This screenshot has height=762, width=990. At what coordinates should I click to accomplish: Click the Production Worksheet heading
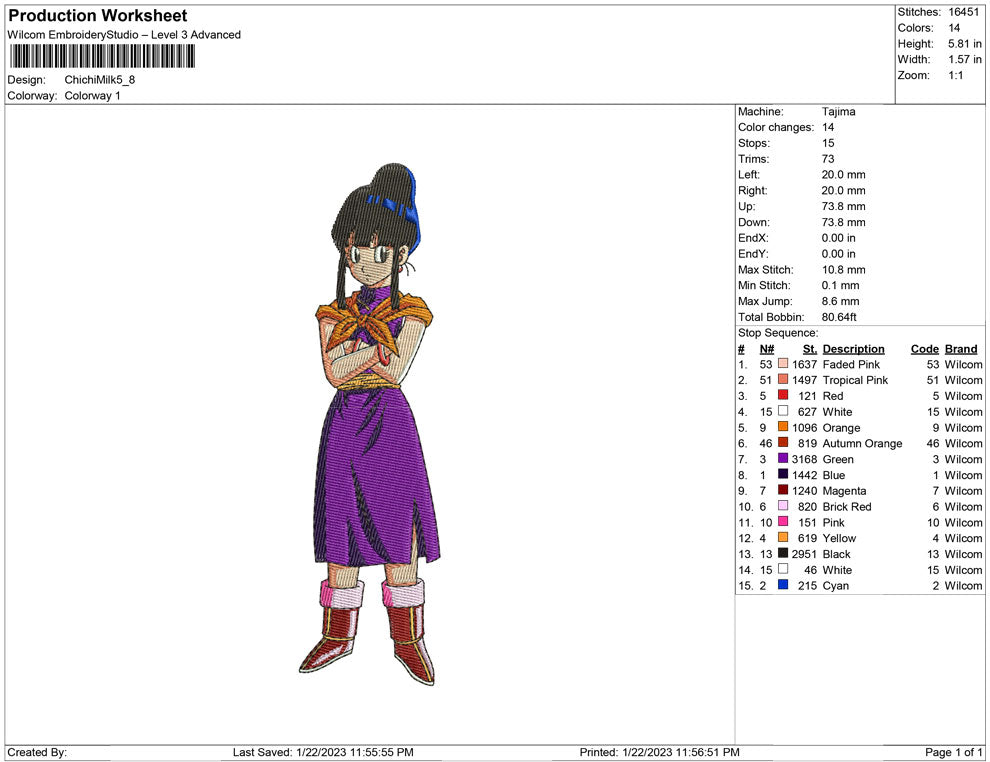pos(98,16)
